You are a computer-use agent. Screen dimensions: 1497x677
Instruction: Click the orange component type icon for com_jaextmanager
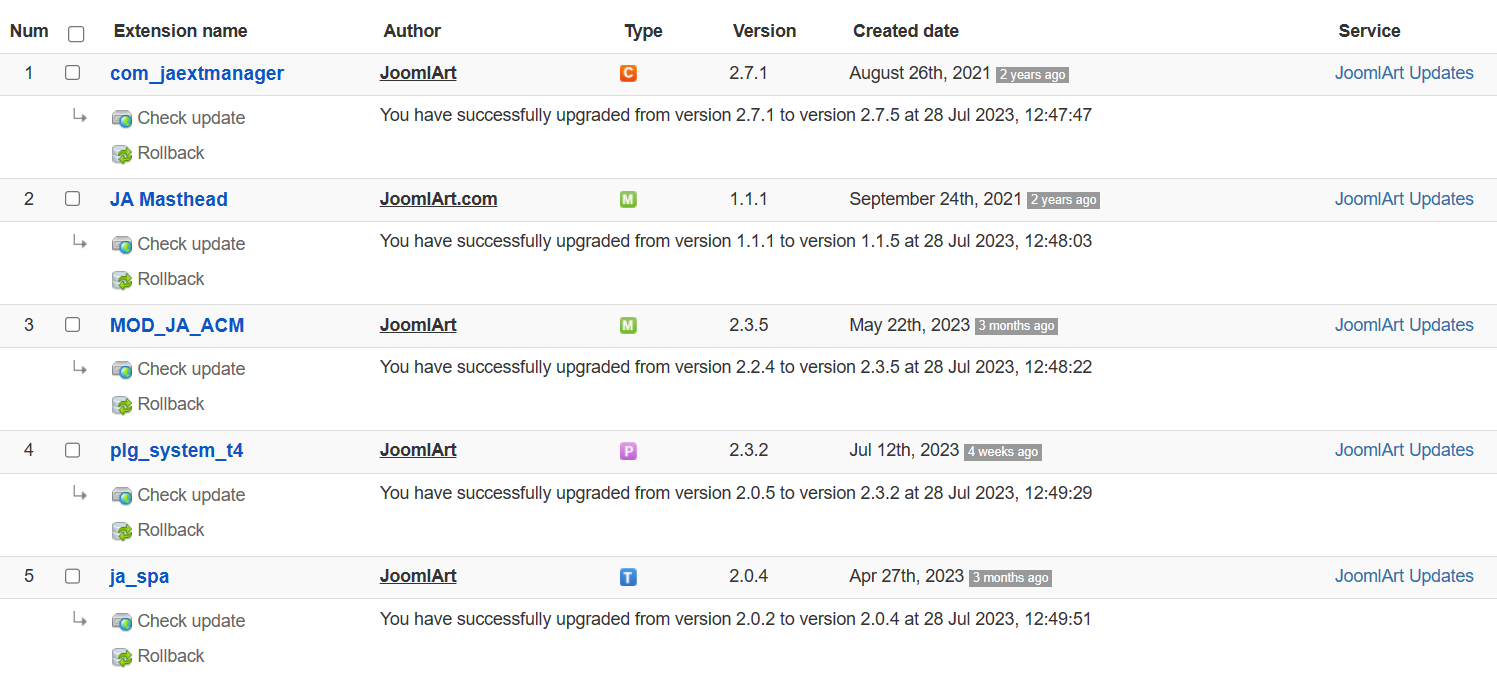[x=628, y=74]
